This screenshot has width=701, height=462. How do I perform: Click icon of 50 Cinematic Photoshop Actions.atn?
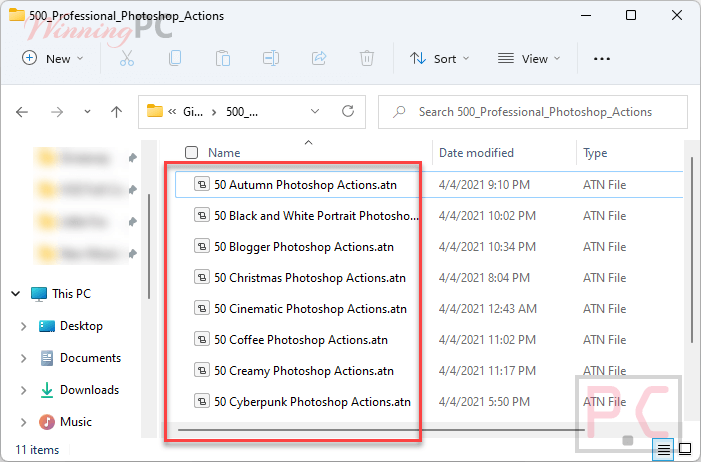pyautogui.click(x=202, y=308)
